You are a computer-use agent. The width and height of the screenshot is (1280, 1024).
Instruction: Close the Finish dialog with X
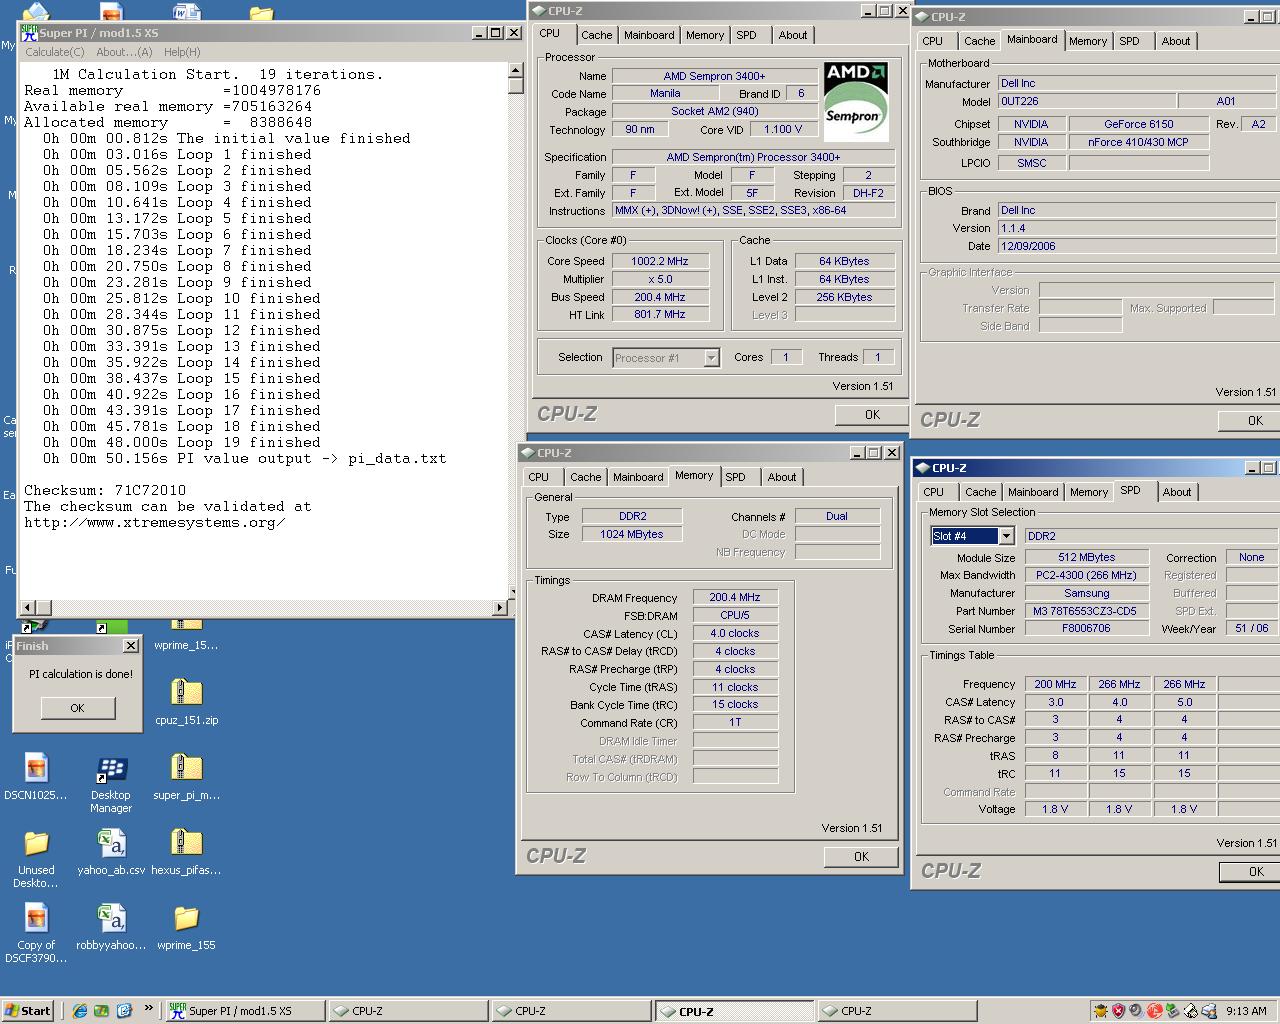click(x=130, y=646)
